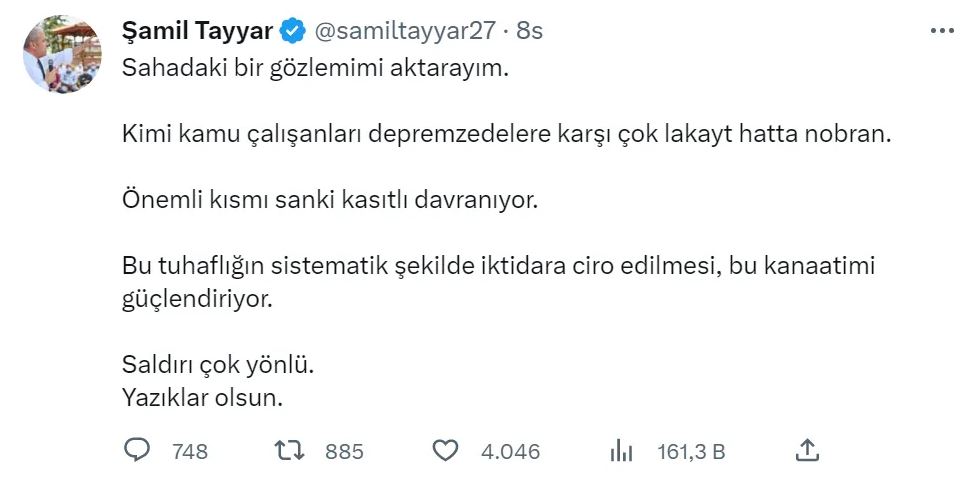Open the @samiltayyar27 handle link
This screenshot has width=974, height=481.
click(405, 31)
